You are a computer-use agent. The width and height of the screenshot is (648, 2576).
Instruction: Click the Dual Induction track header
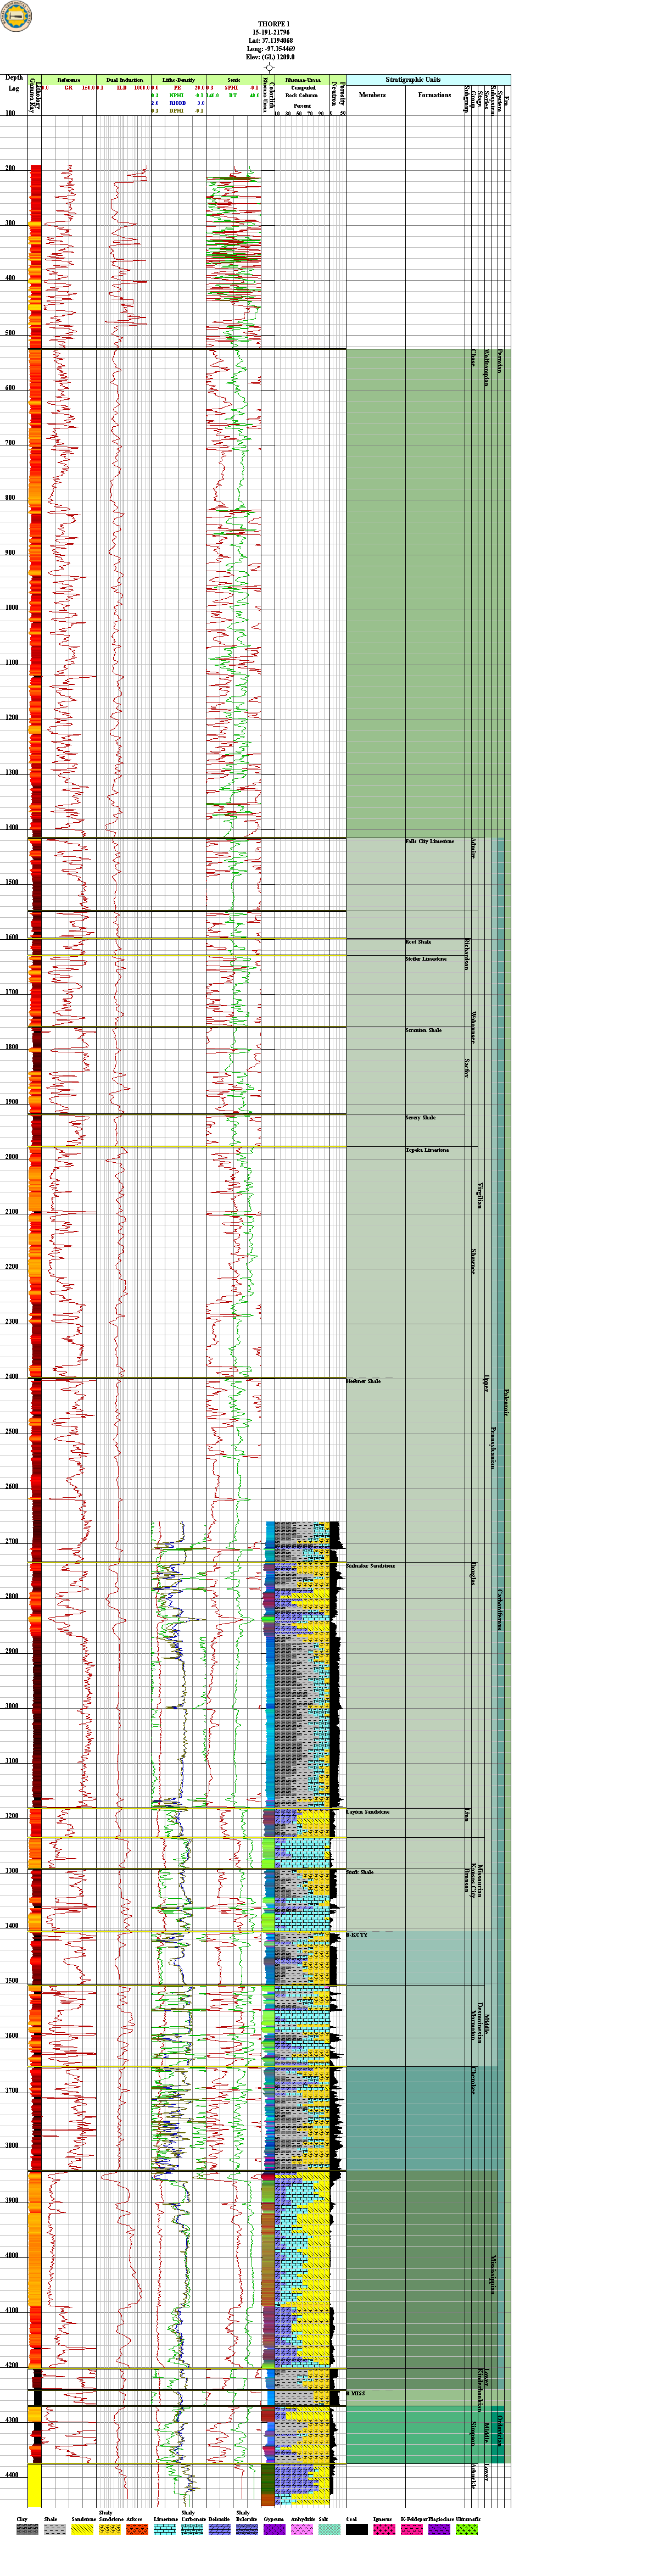click(x=124, y=79)
